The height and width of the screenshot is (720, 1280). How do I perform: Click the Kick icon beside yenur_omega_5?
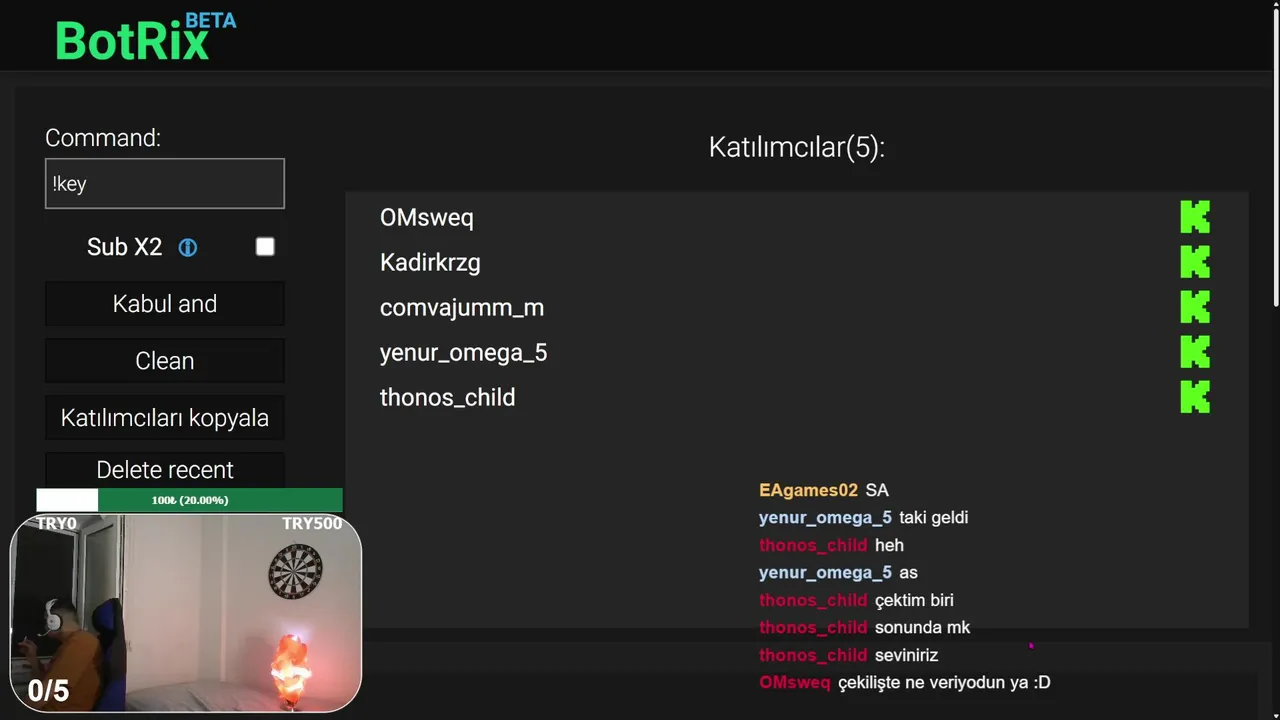[1195, 352]
